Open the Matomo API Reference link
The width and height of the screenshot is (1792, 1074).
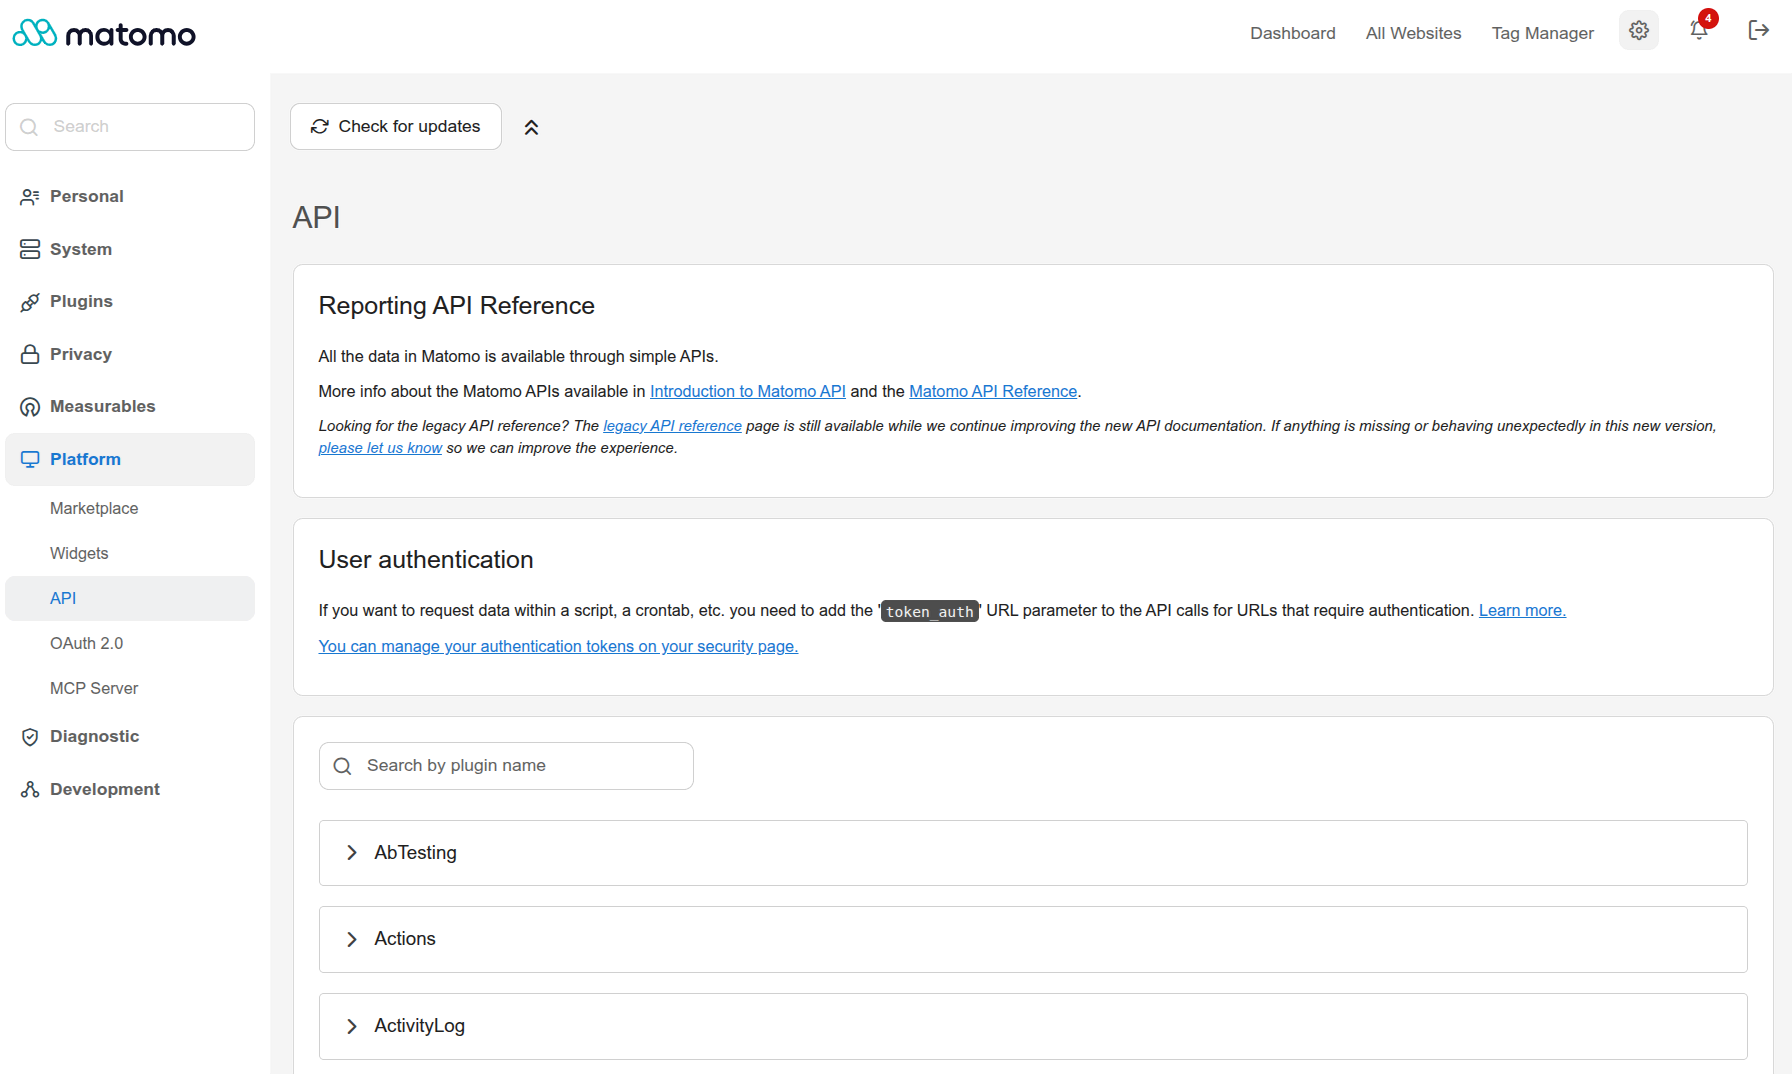tap(993, 392)
